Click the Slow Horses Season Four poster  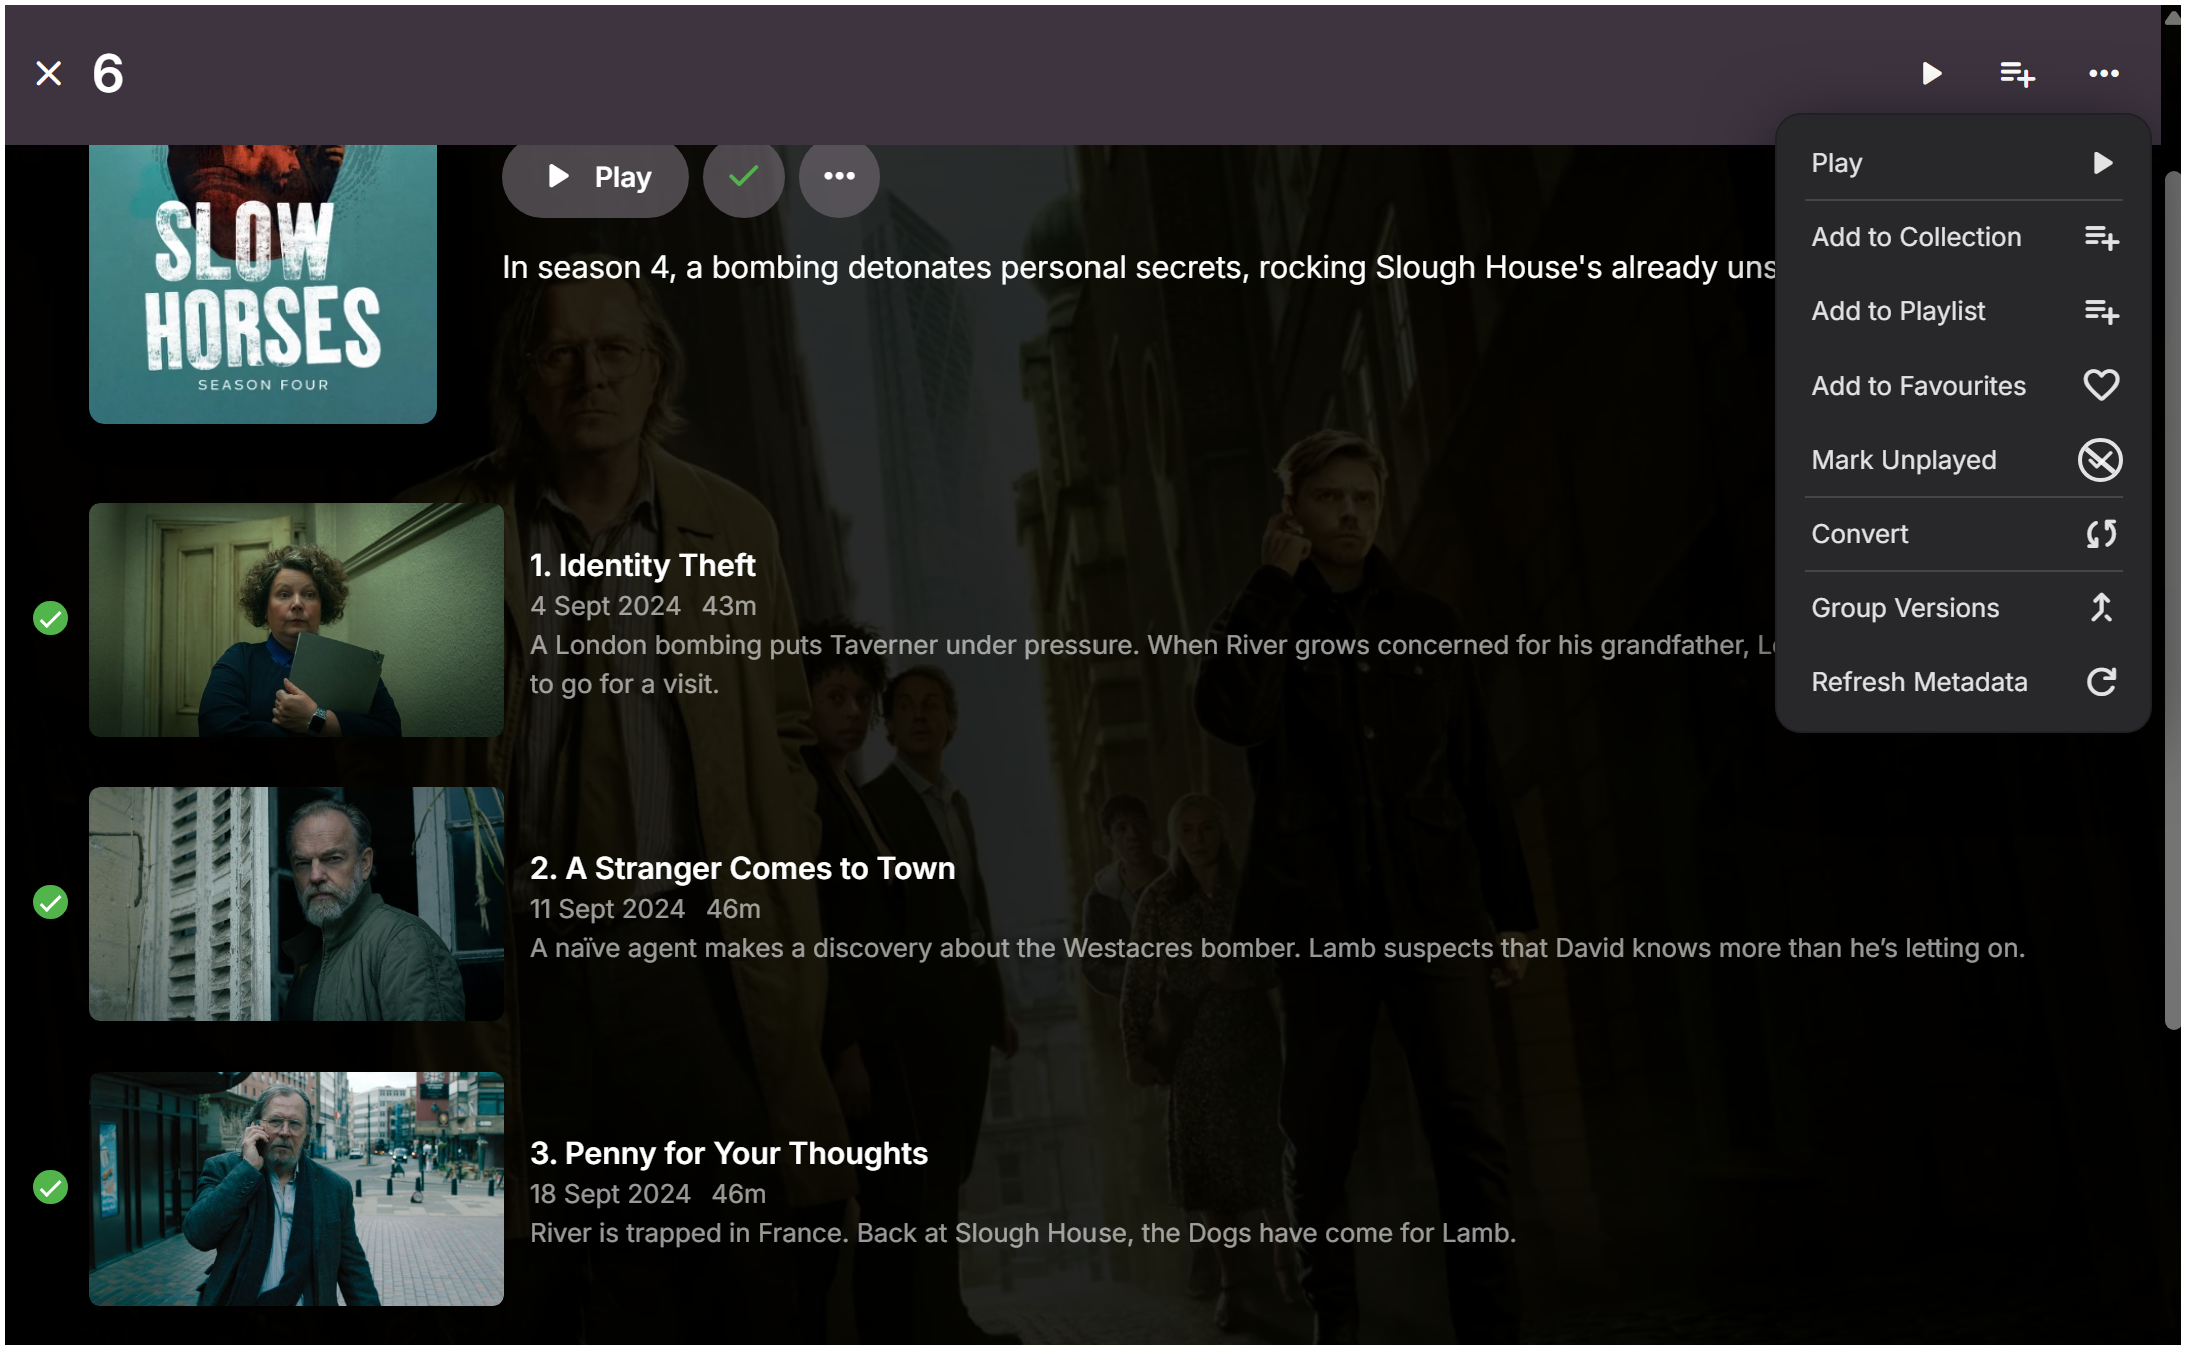[263, 284]
